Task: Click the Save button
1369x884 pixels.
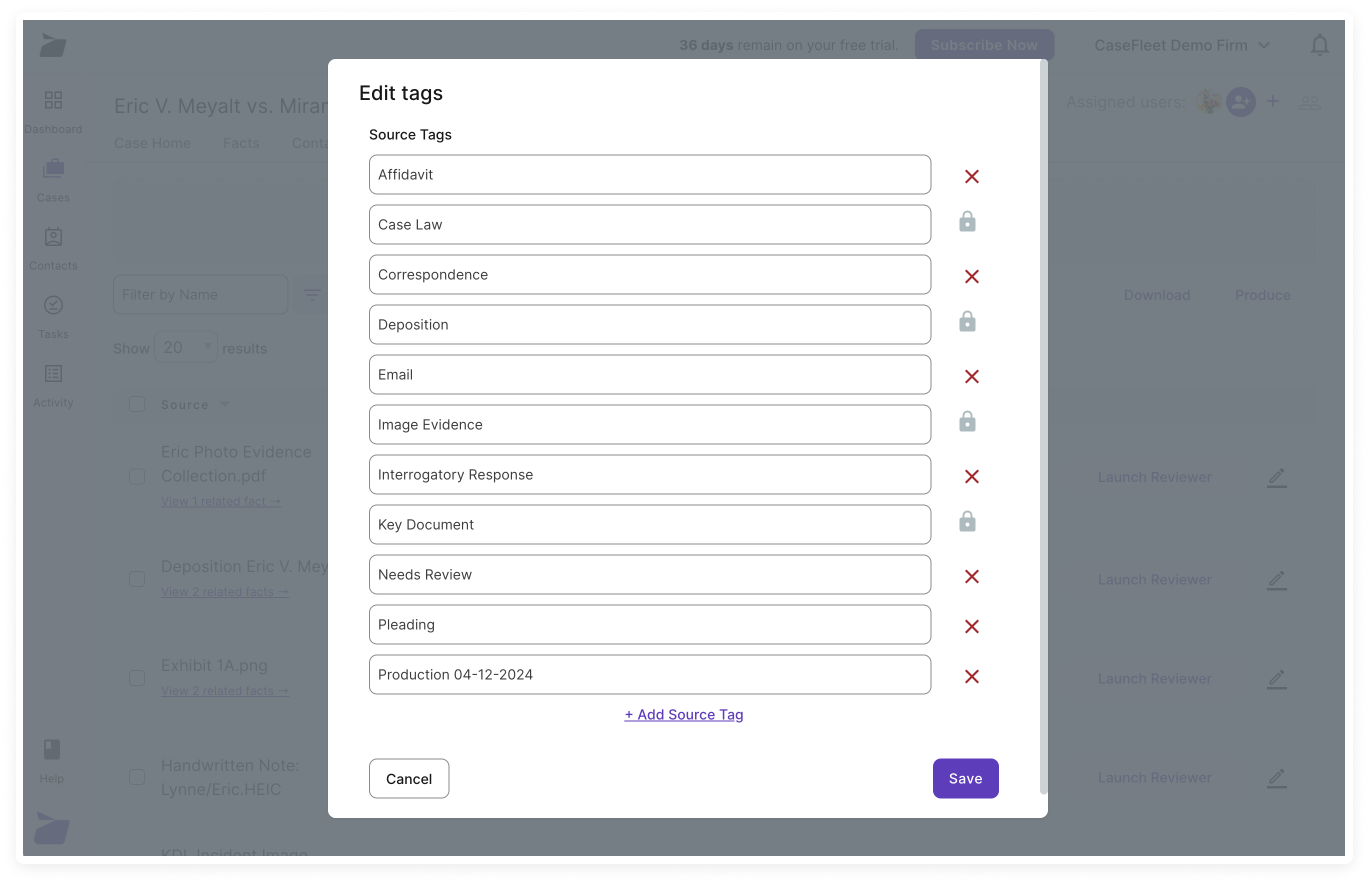Action: (x=965, y=778)
